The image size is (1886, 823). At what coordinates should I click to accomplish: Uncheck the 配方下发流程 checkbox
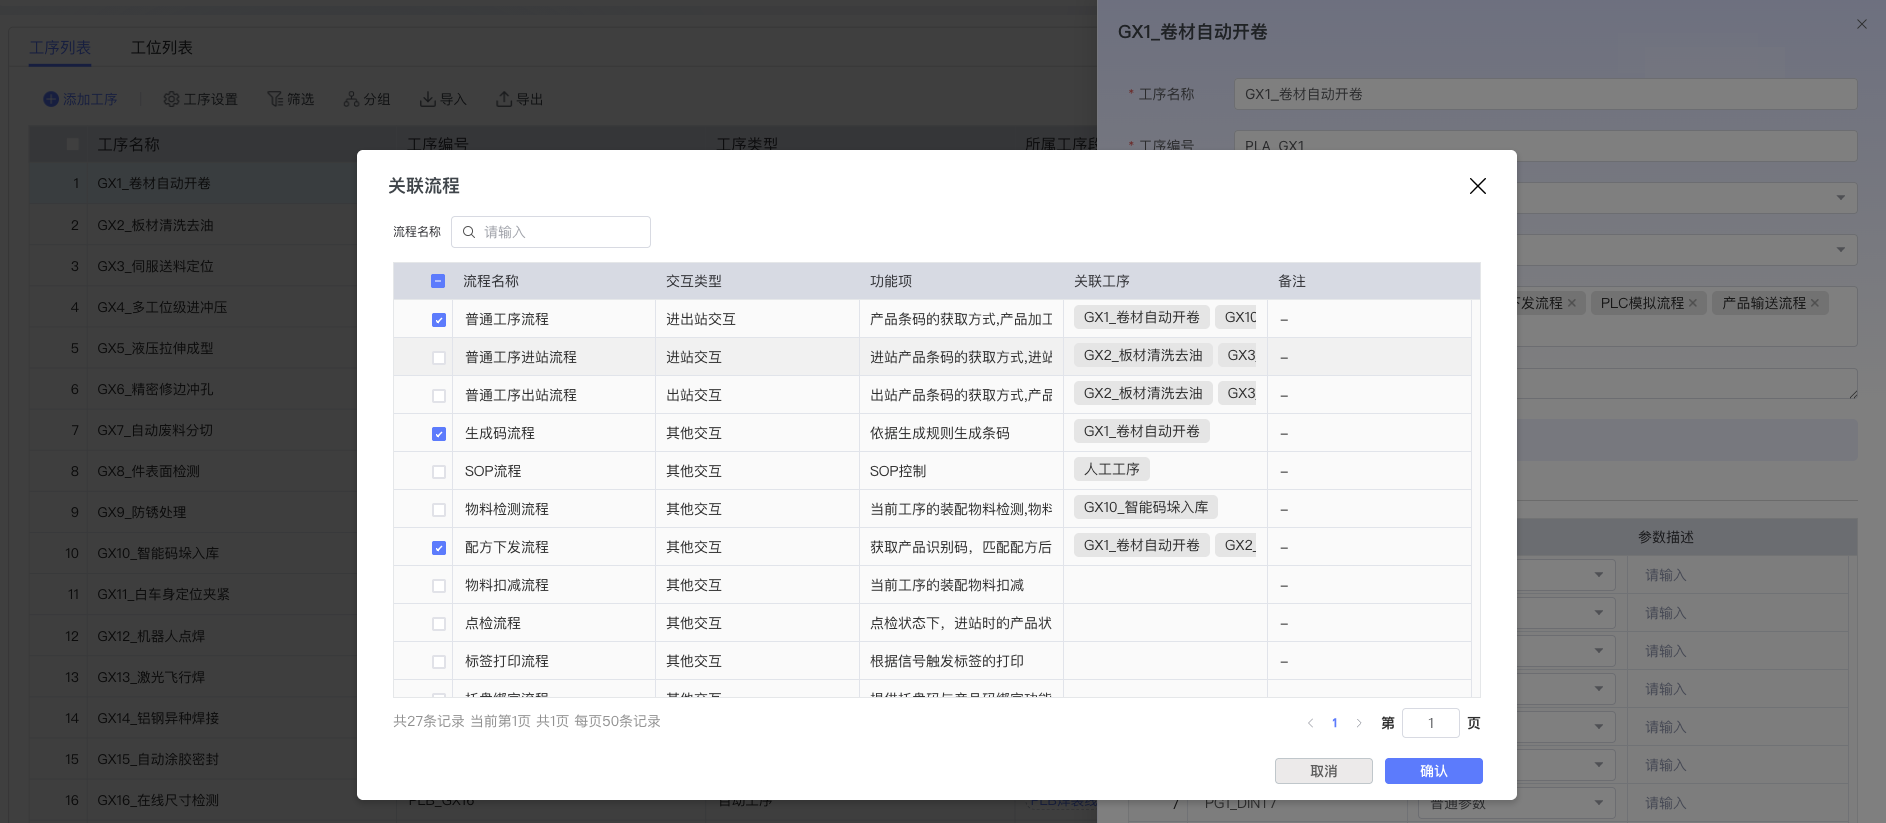(439, 548)
